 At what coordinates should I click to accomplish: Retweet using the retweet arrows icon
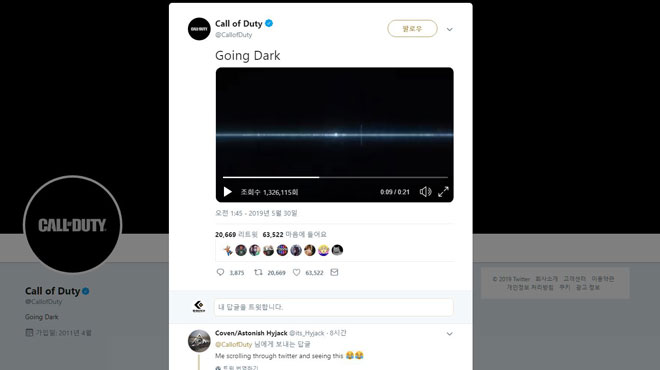[258, 272]
